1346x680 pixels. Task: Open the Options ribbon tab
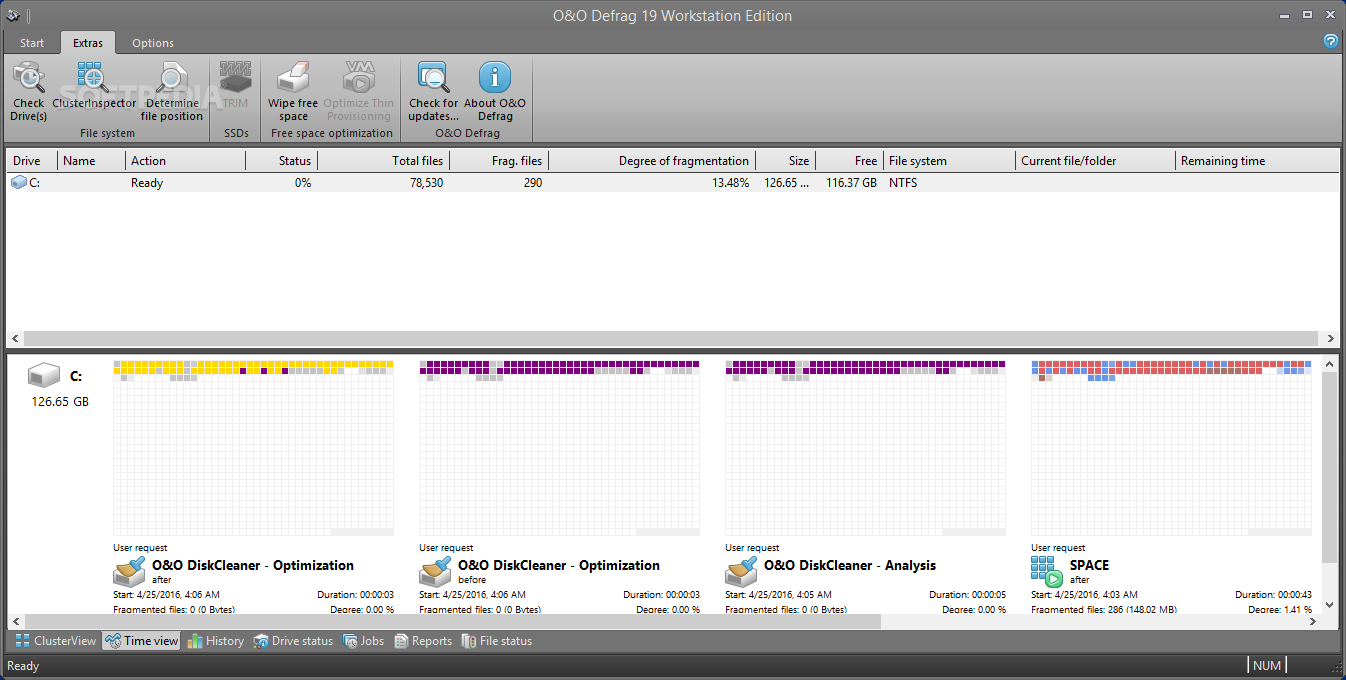pyautogui.click(x=153, y=43)
